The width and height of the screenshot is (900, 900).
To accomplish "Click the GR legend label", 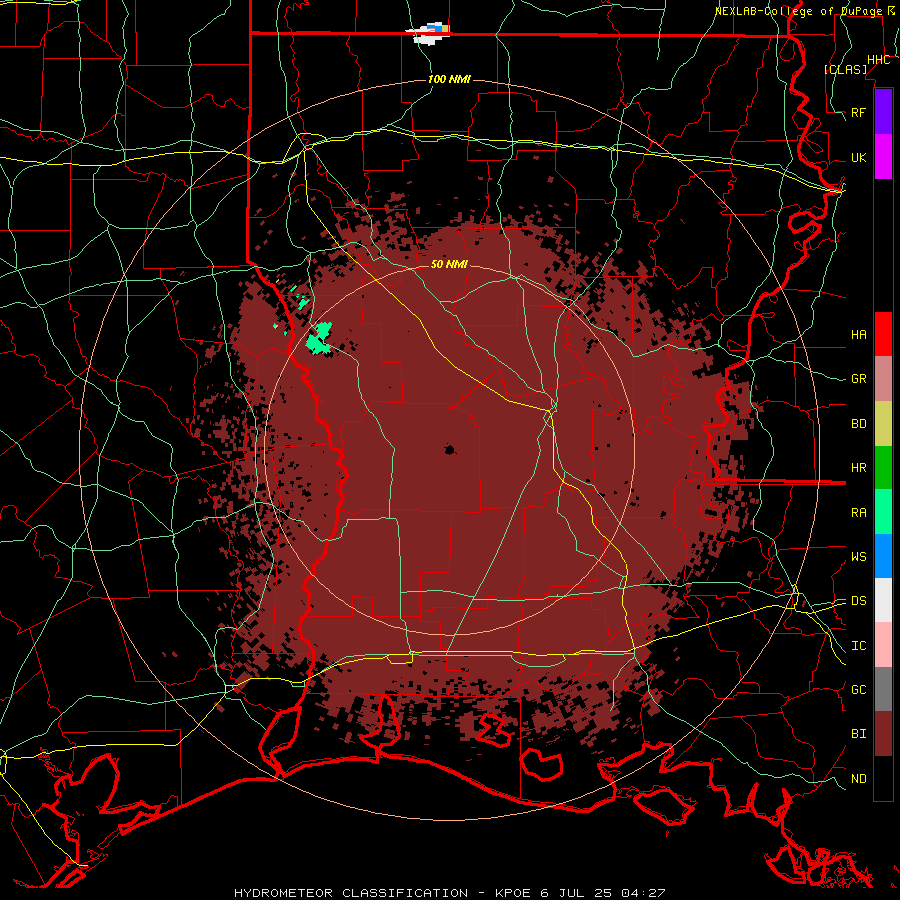I will [x=858, y=379].
